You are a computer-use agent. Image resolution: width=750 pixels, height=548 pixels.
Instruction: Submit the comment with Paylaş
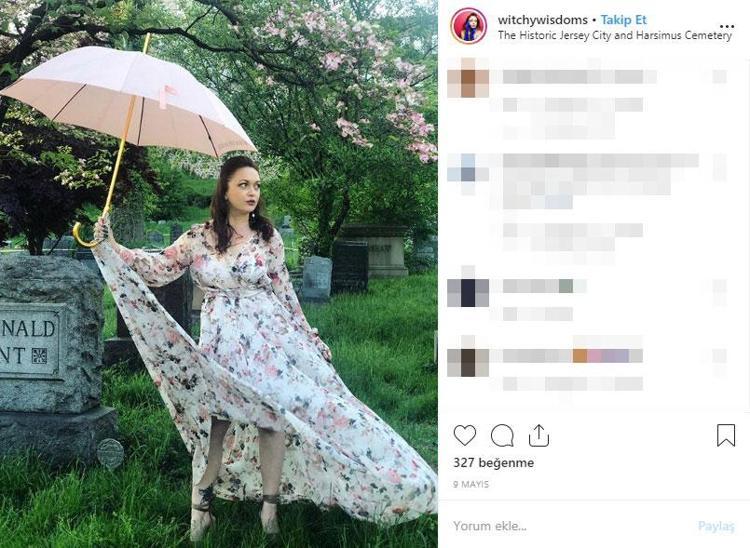(x=716, y=526)
